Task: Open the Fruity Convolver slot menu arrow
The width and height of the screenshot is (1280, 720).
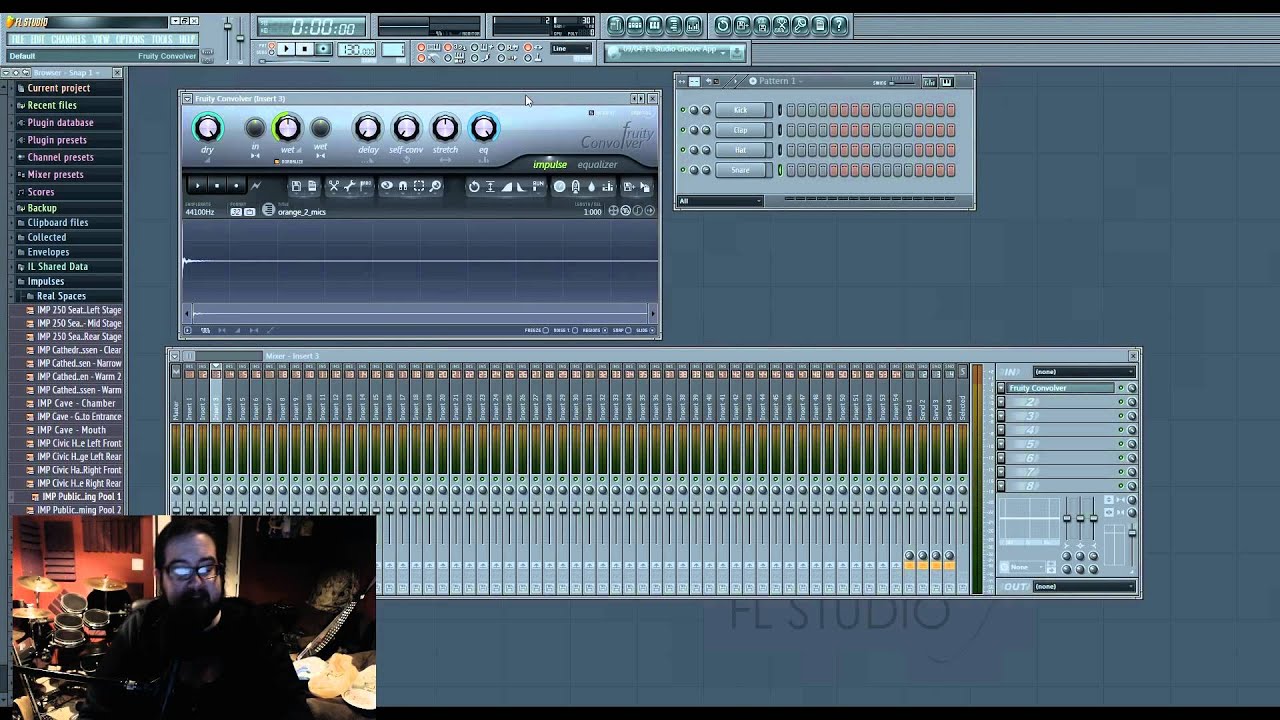Action: pos(1001,388)
